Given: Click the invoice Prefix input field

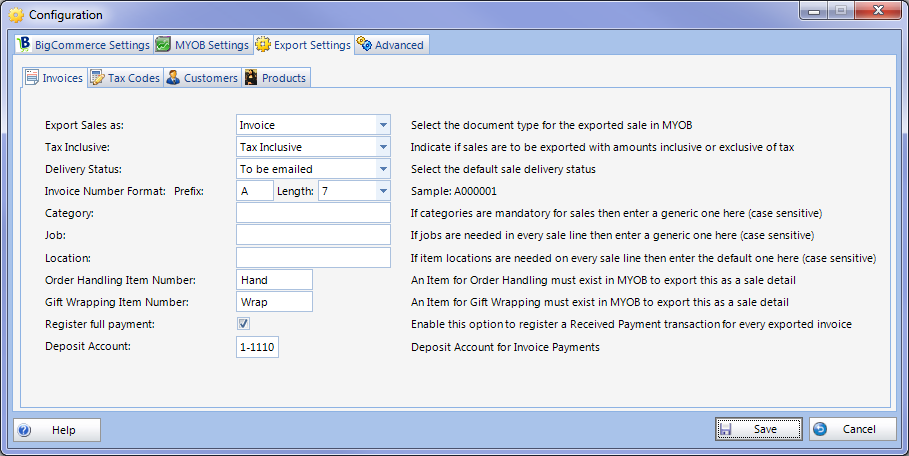Looking at the screenshot, I should click(x=254, y=191).
